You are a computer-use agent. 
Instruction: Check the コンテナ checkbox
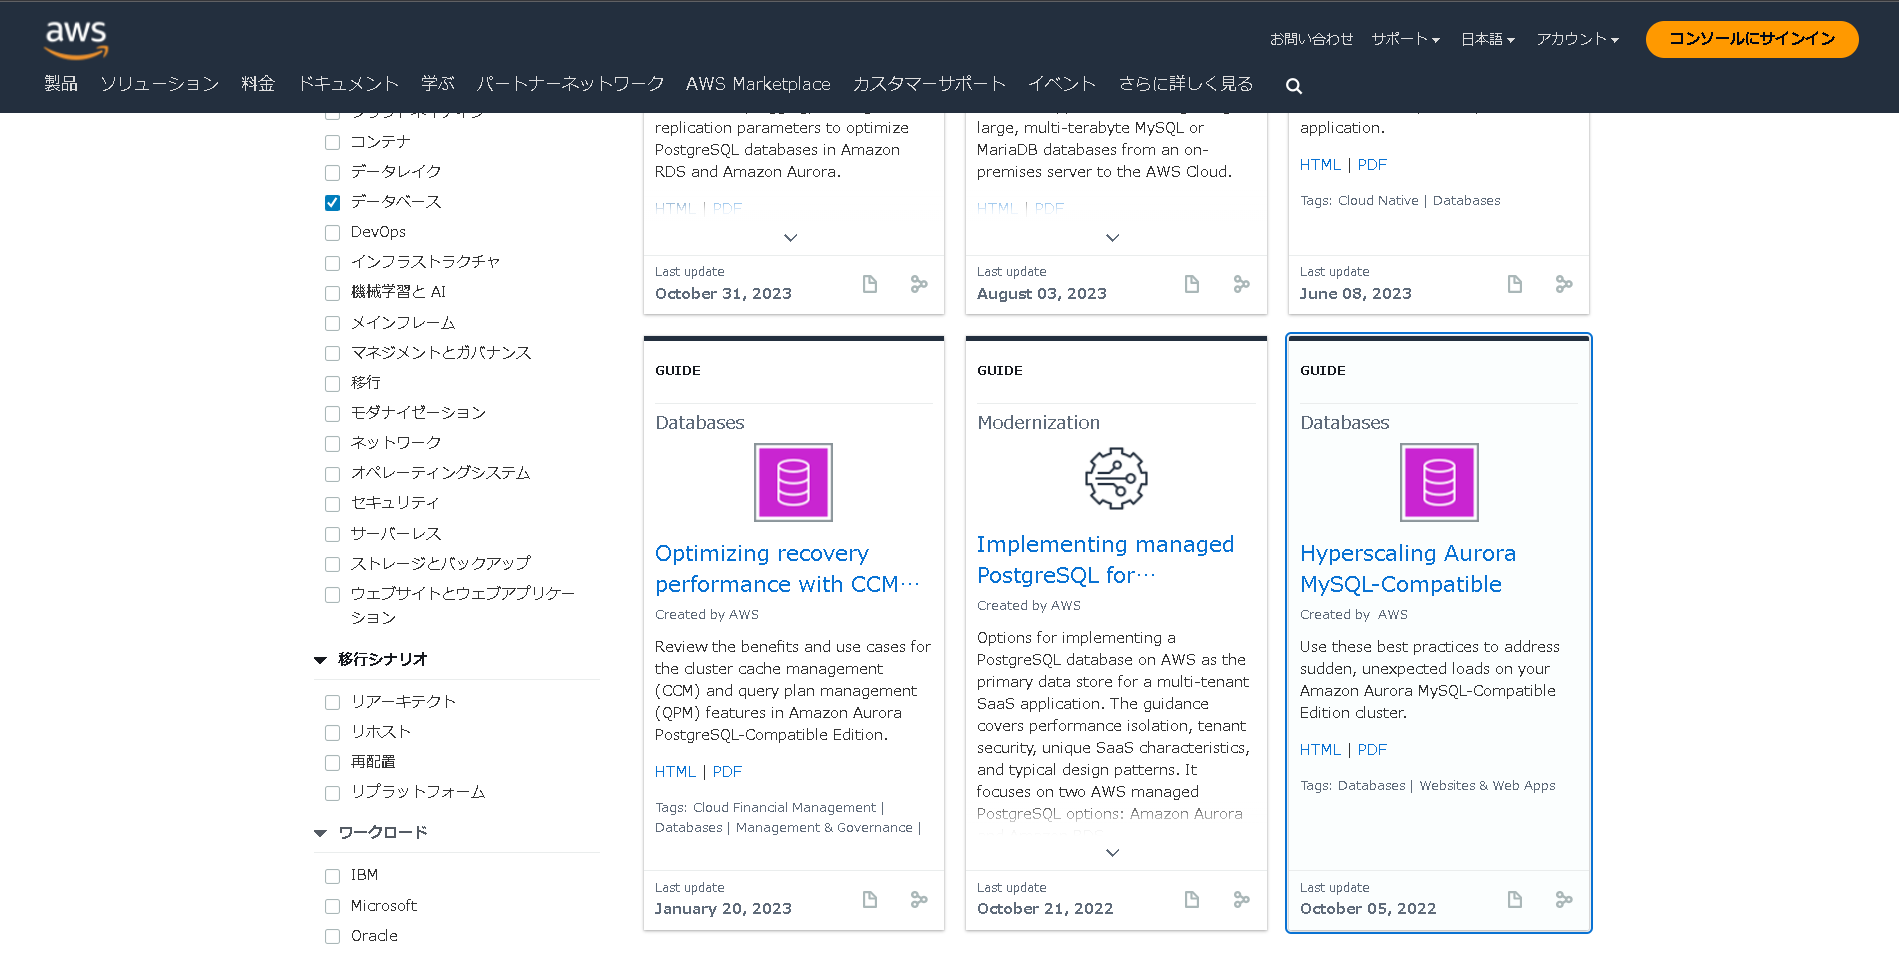tap(332, 143)
